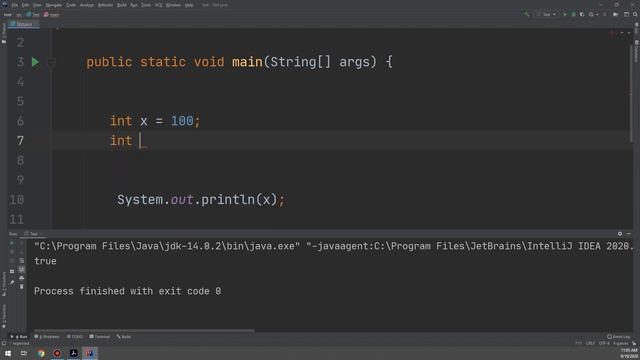Open Run panel settings gear
The height and width of the screenshot is (360, 640).
620,233
